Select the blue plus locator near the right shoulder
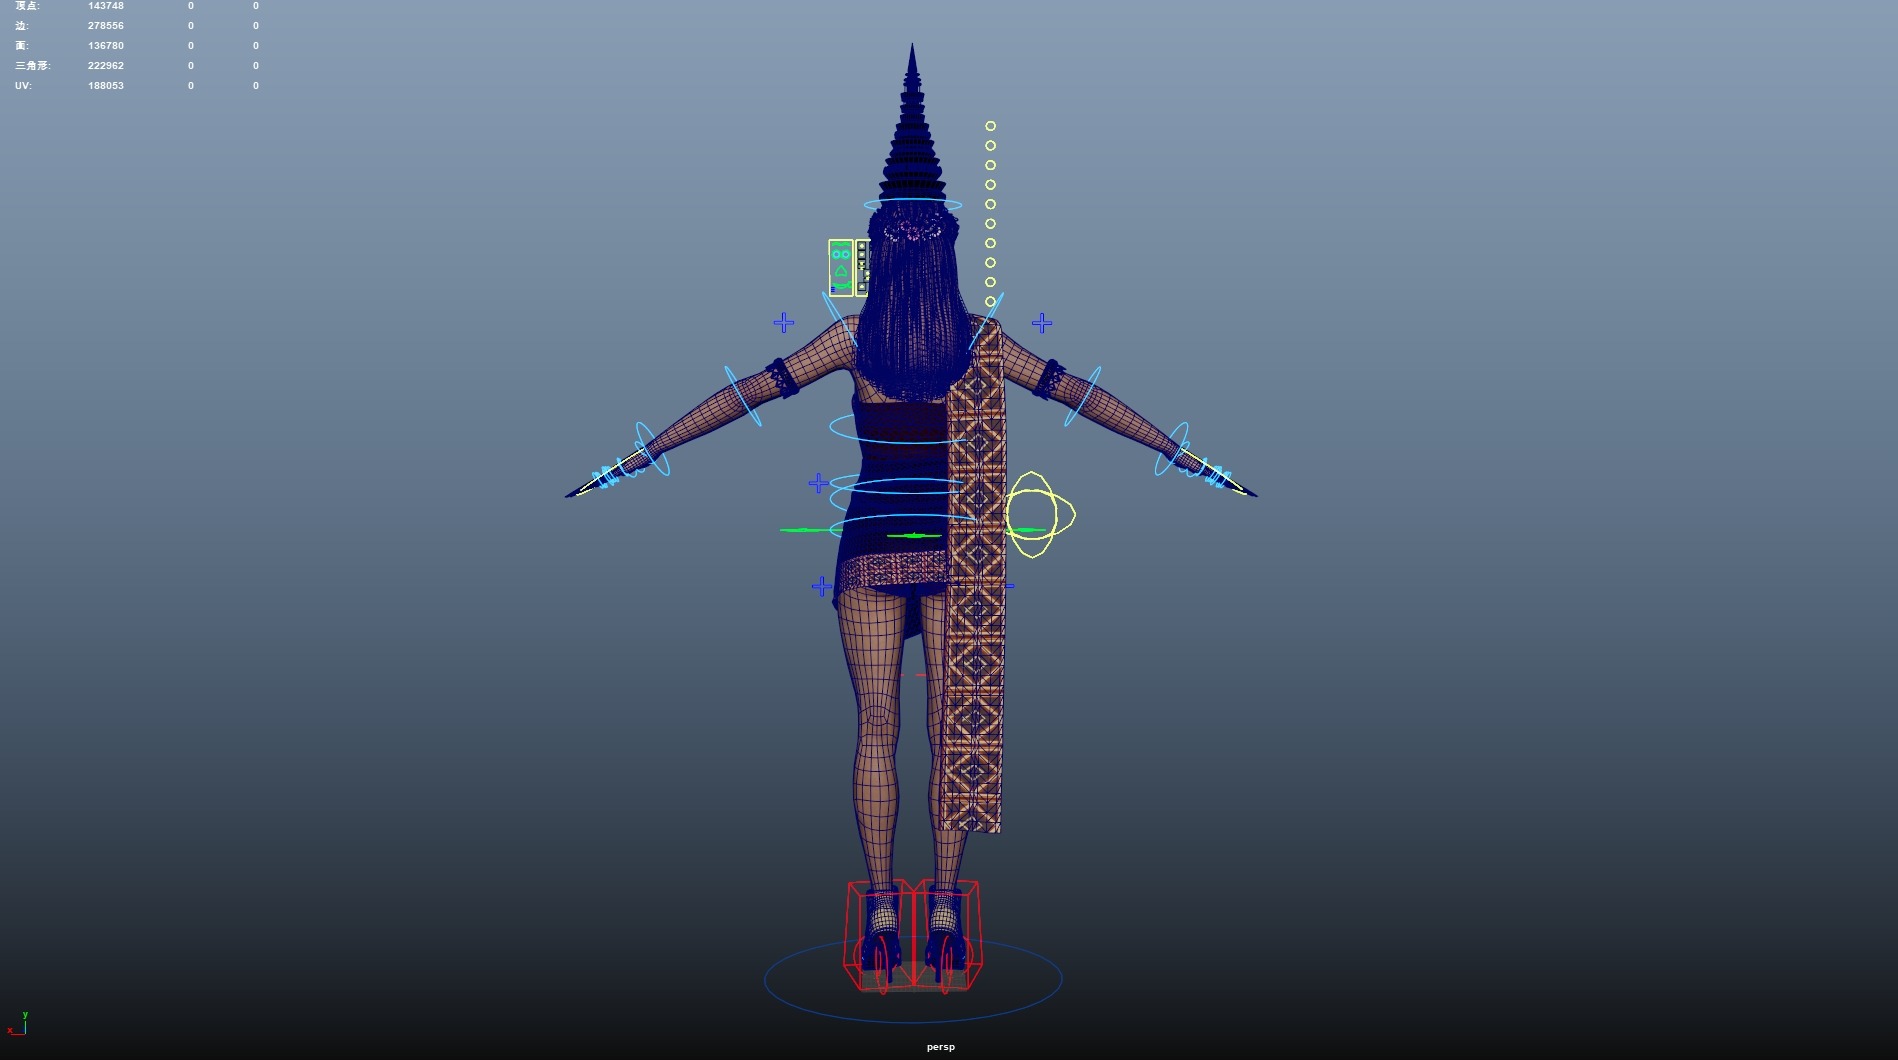The image size is (1898, 1060). (x=1042, y=323)
